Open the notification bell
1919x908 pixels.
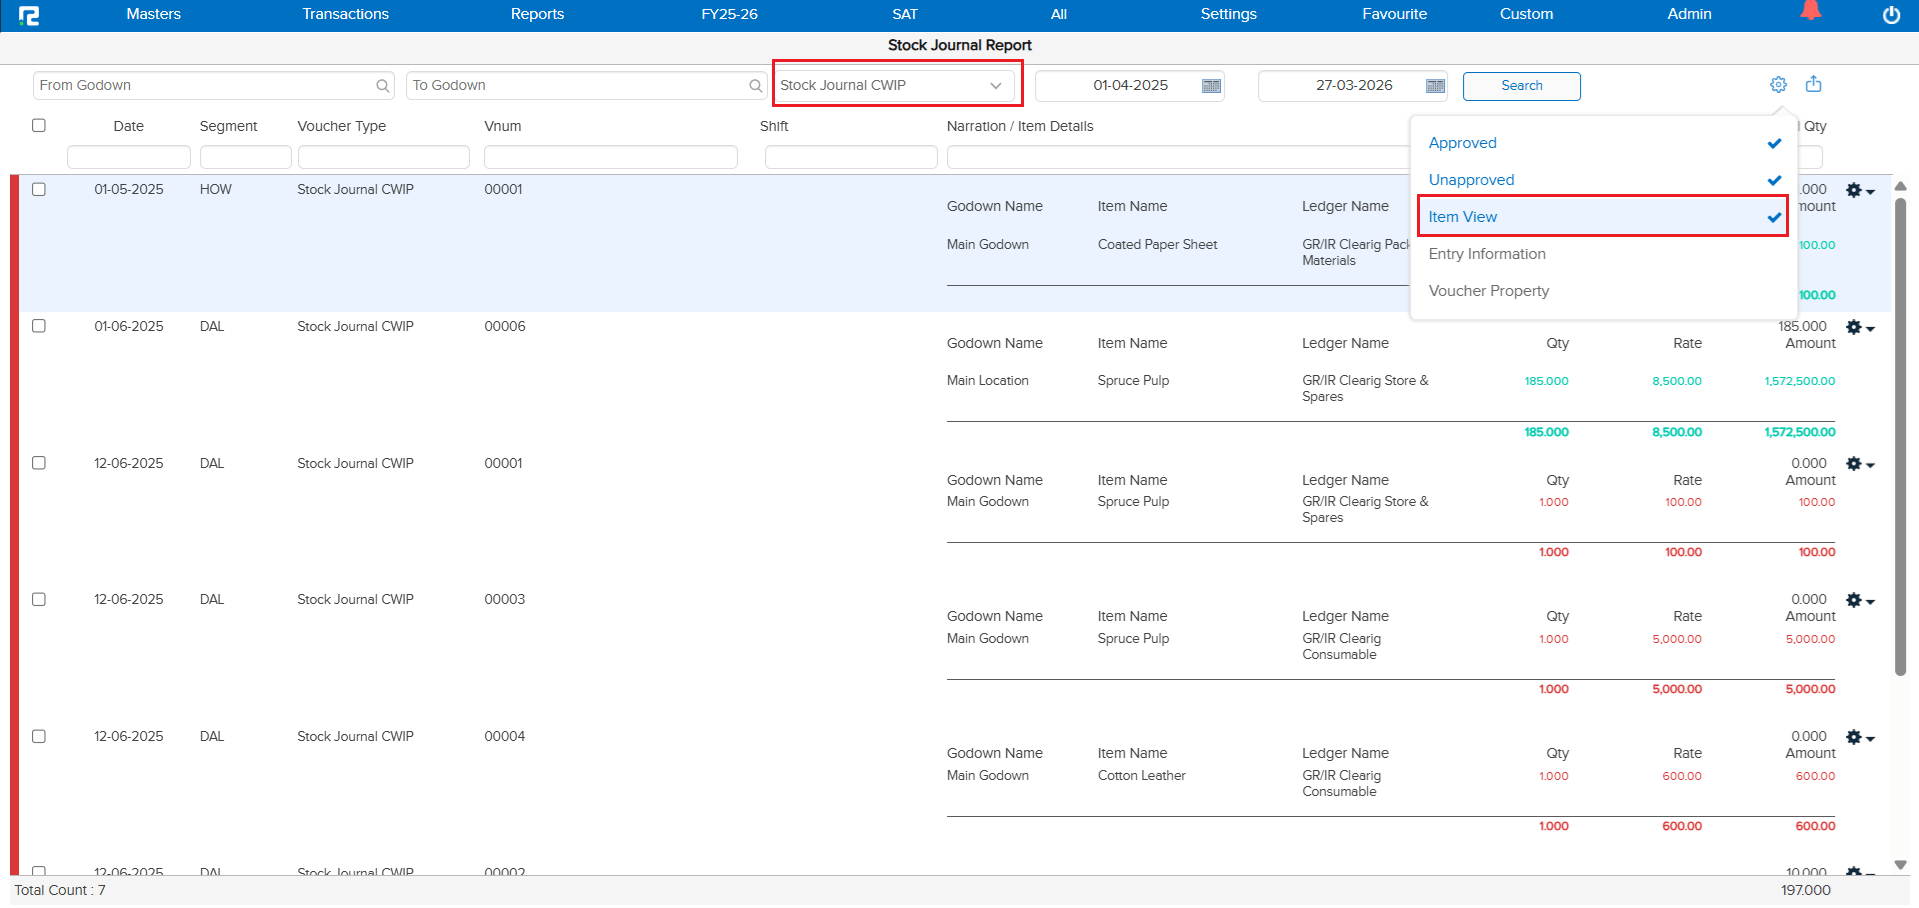1810,12
